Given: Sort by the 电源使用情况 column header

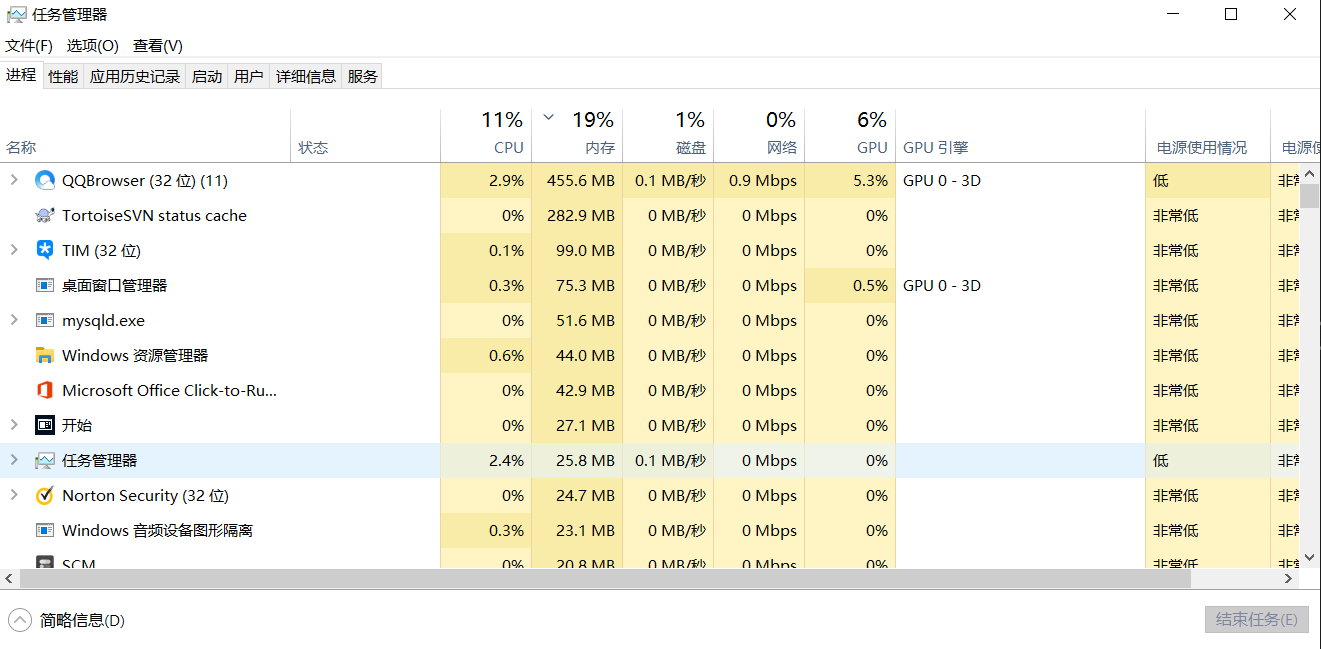Looking at the screenshot, I should tap(1208, 136).
